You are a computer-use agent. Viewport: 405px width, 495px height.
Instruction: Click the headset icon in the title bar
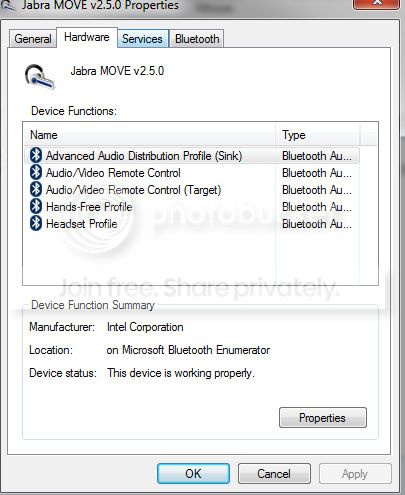coord(7,6)
